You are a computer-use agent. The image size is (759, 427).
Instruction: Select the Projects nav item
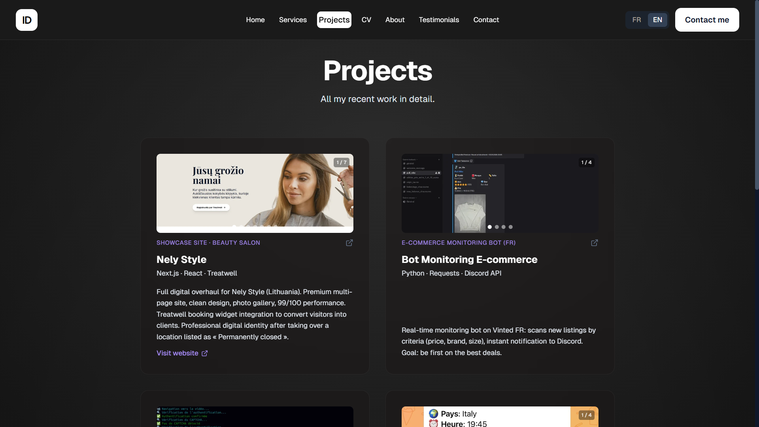click(334, 20)
